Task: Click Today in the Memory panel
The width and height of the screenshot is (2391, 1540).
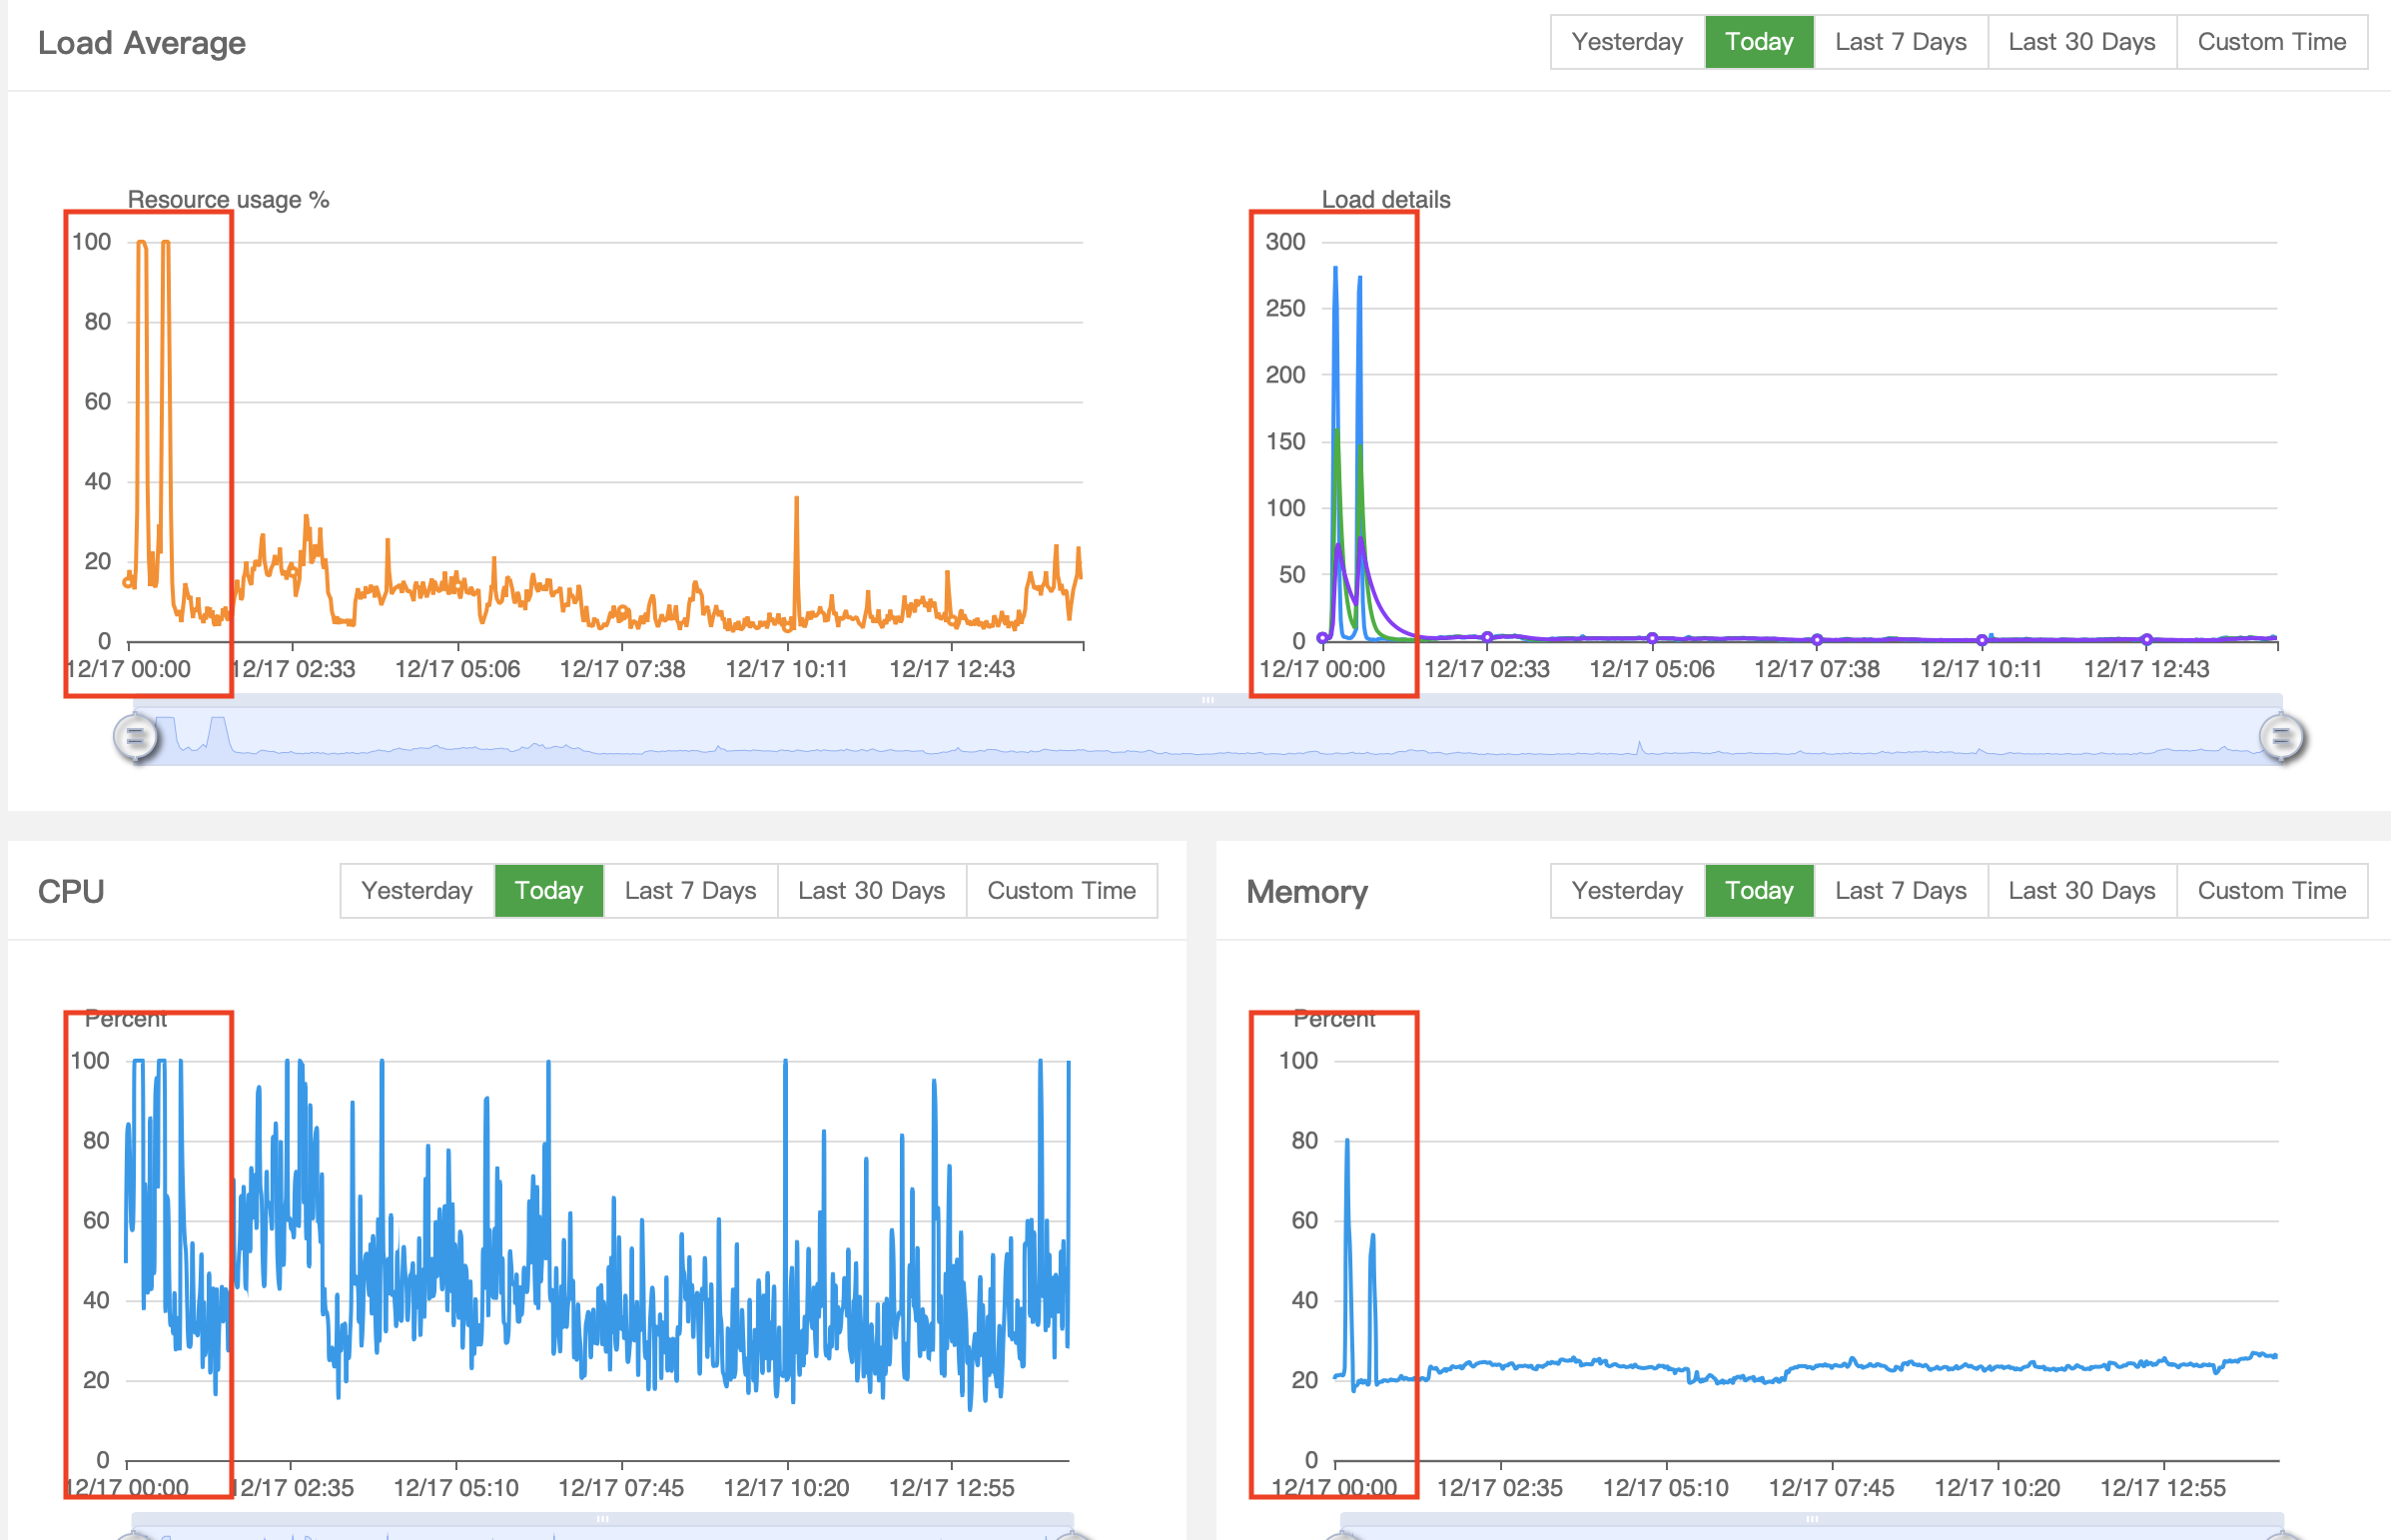Action: (1759, 891)
